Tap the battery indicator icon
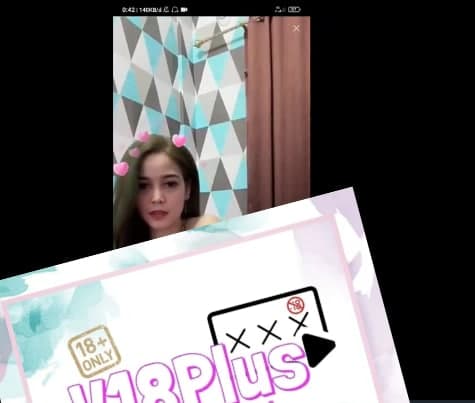 point(294,10)
